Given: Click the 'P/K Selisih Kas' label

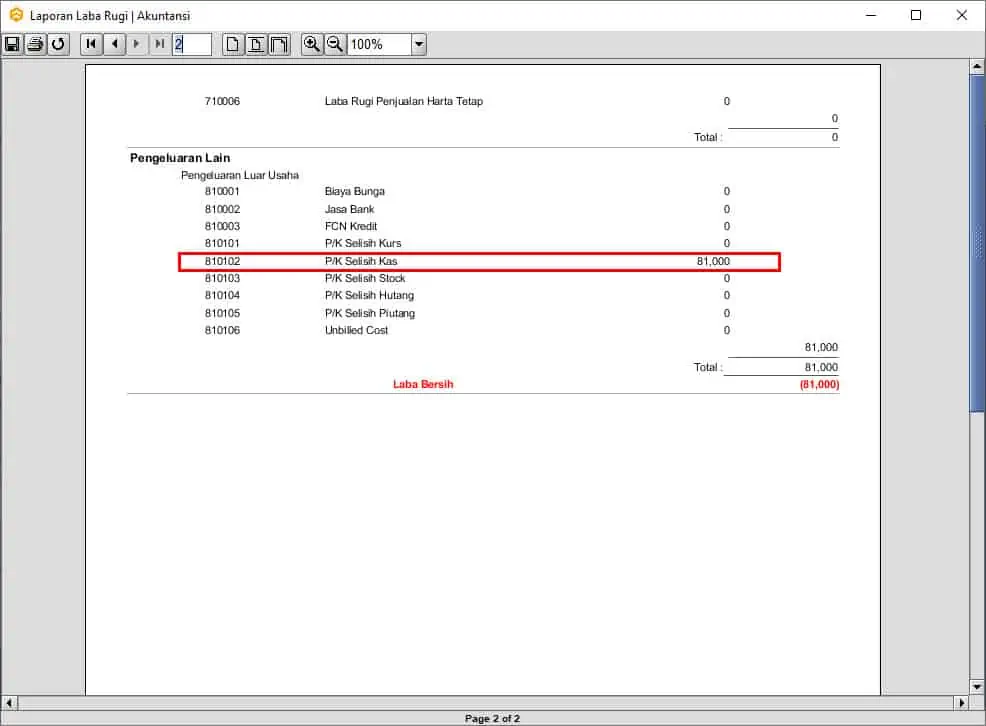Looking at the screenshot, I should (x=361, y=261).
